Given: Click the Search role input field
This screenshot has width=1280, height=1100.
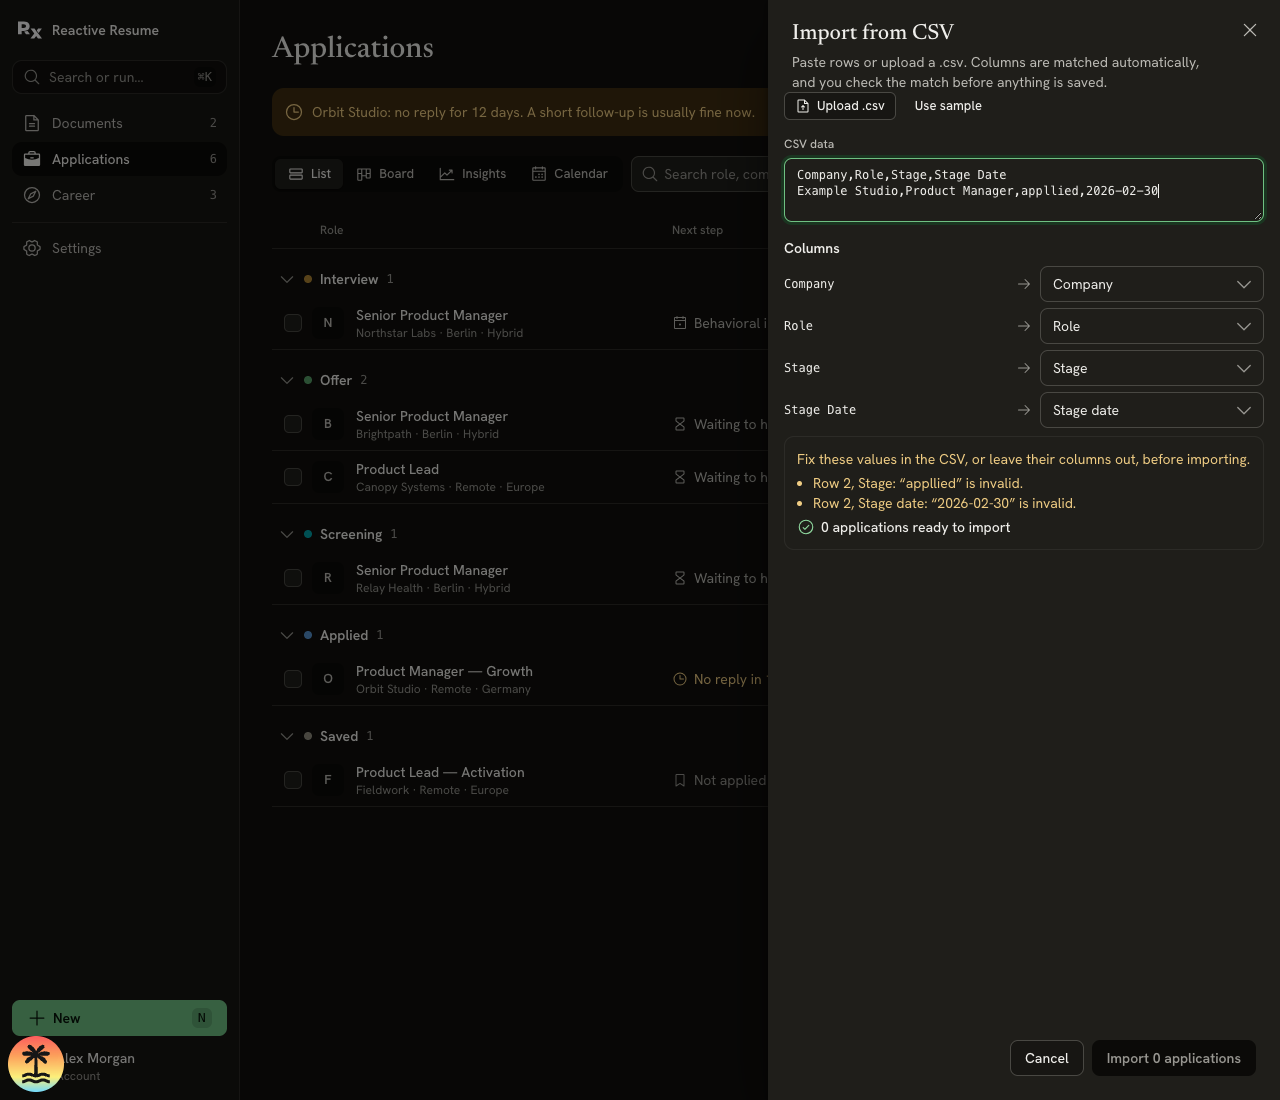Looking at the screenshot, I should coord(700,174).
